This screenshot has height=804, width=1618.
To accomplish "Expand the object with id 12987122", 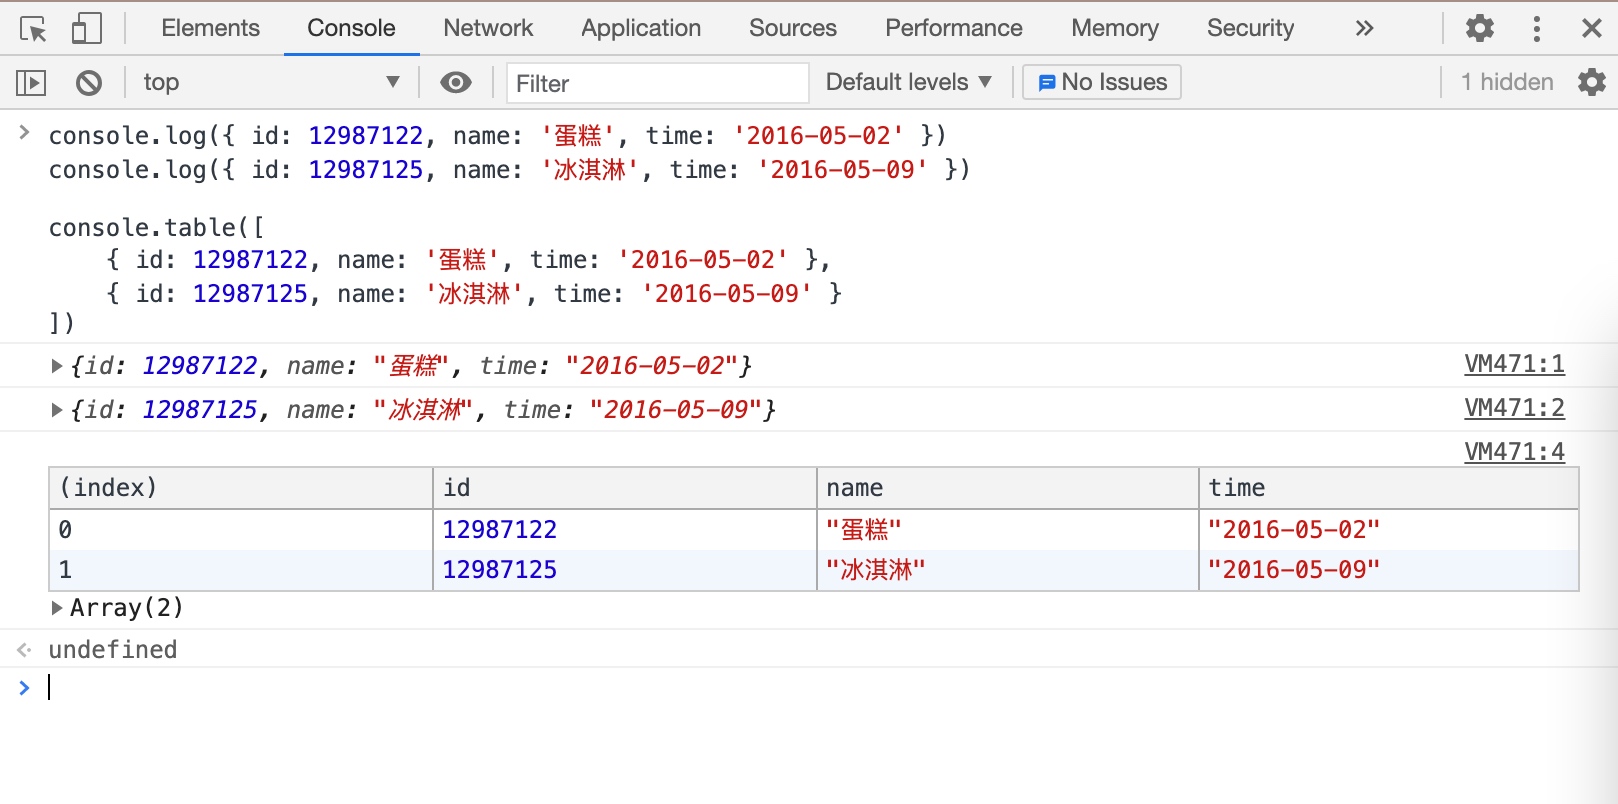I will [57, 366].
